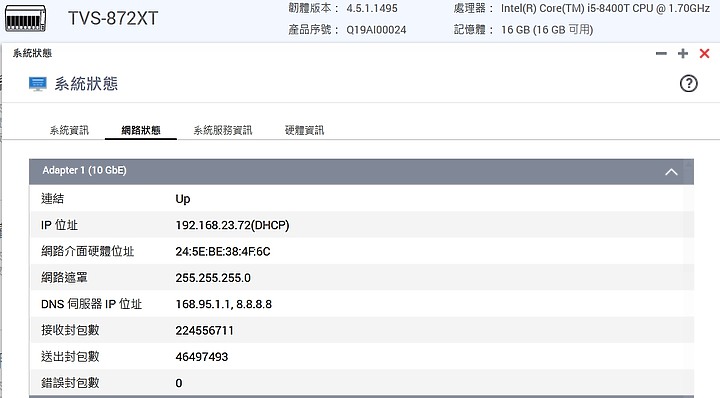This screenshot has height=398, width=720.
Task: Click the subnet mask 255.255.255.0
Action: click(213, 278)
